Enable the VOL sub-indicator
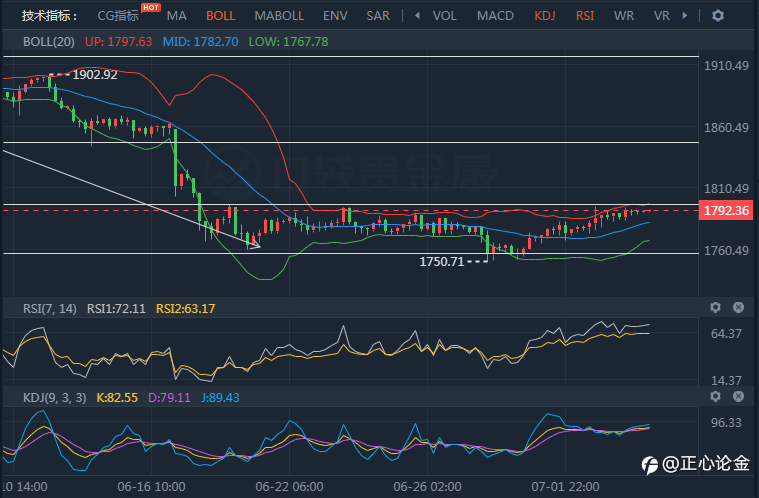Viewport: 759px width, 498px height. [444, 16]
